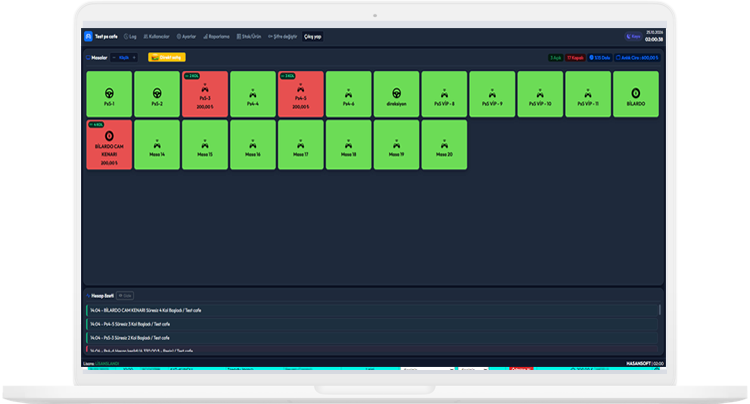Select the Ps5-3 Süresiz 2 Kol log row

(372, 338)
